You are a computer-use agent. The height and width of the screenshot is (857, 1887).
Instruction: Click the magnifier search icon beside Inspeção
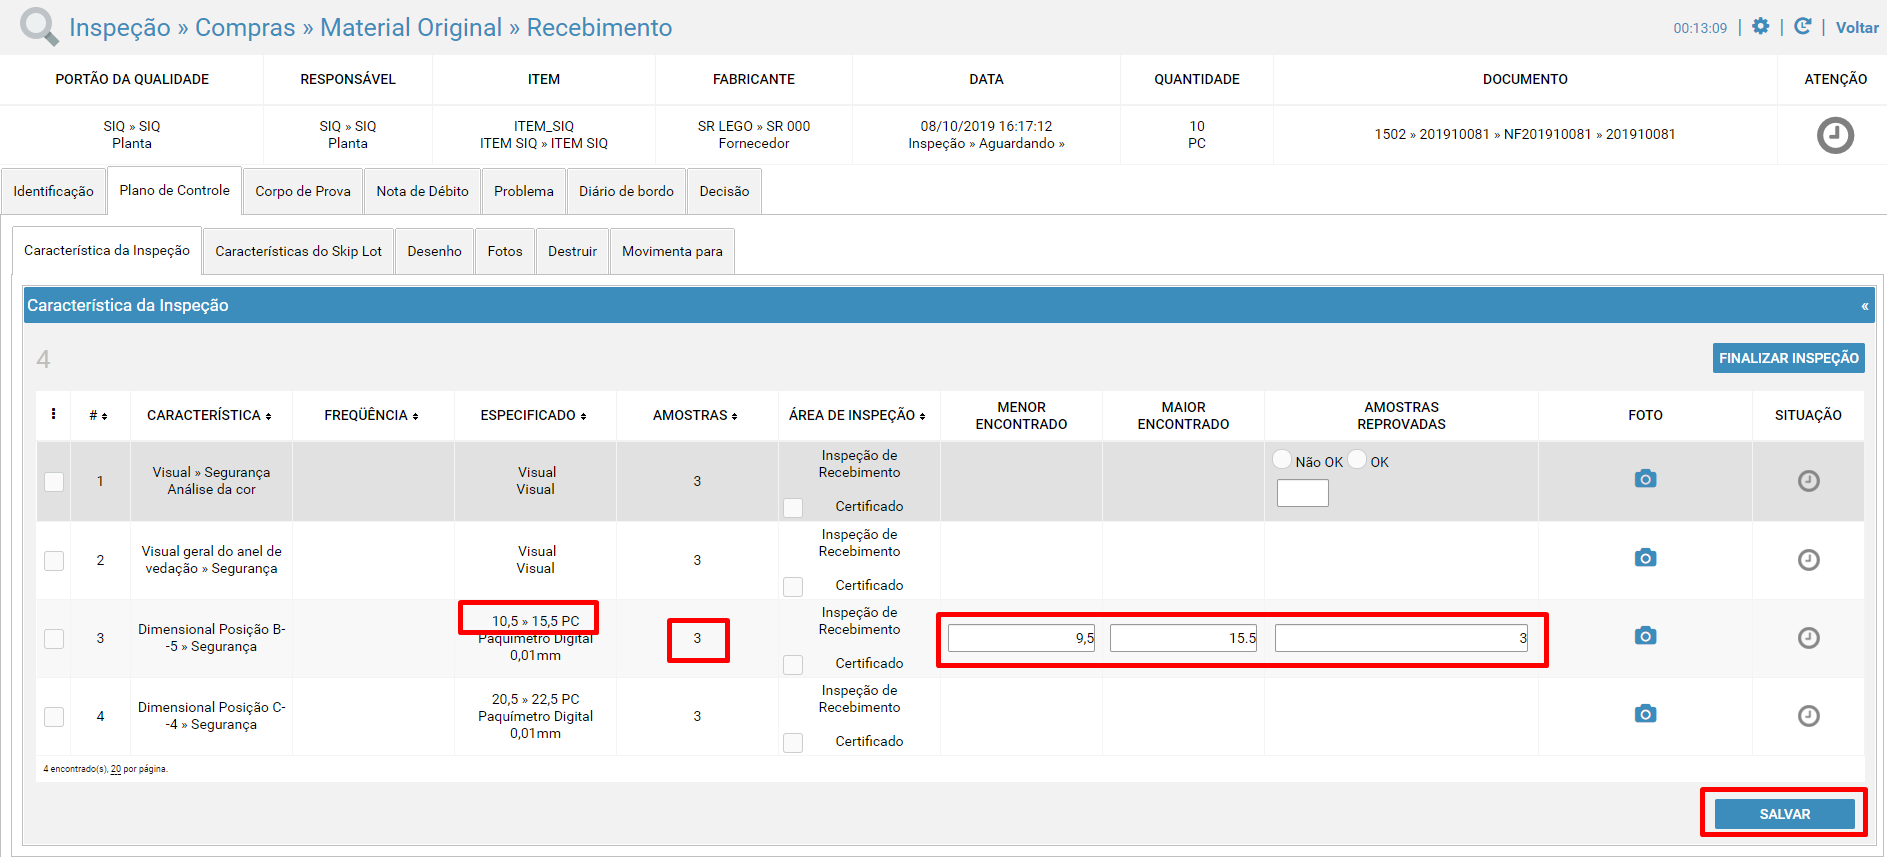point(39,27)
